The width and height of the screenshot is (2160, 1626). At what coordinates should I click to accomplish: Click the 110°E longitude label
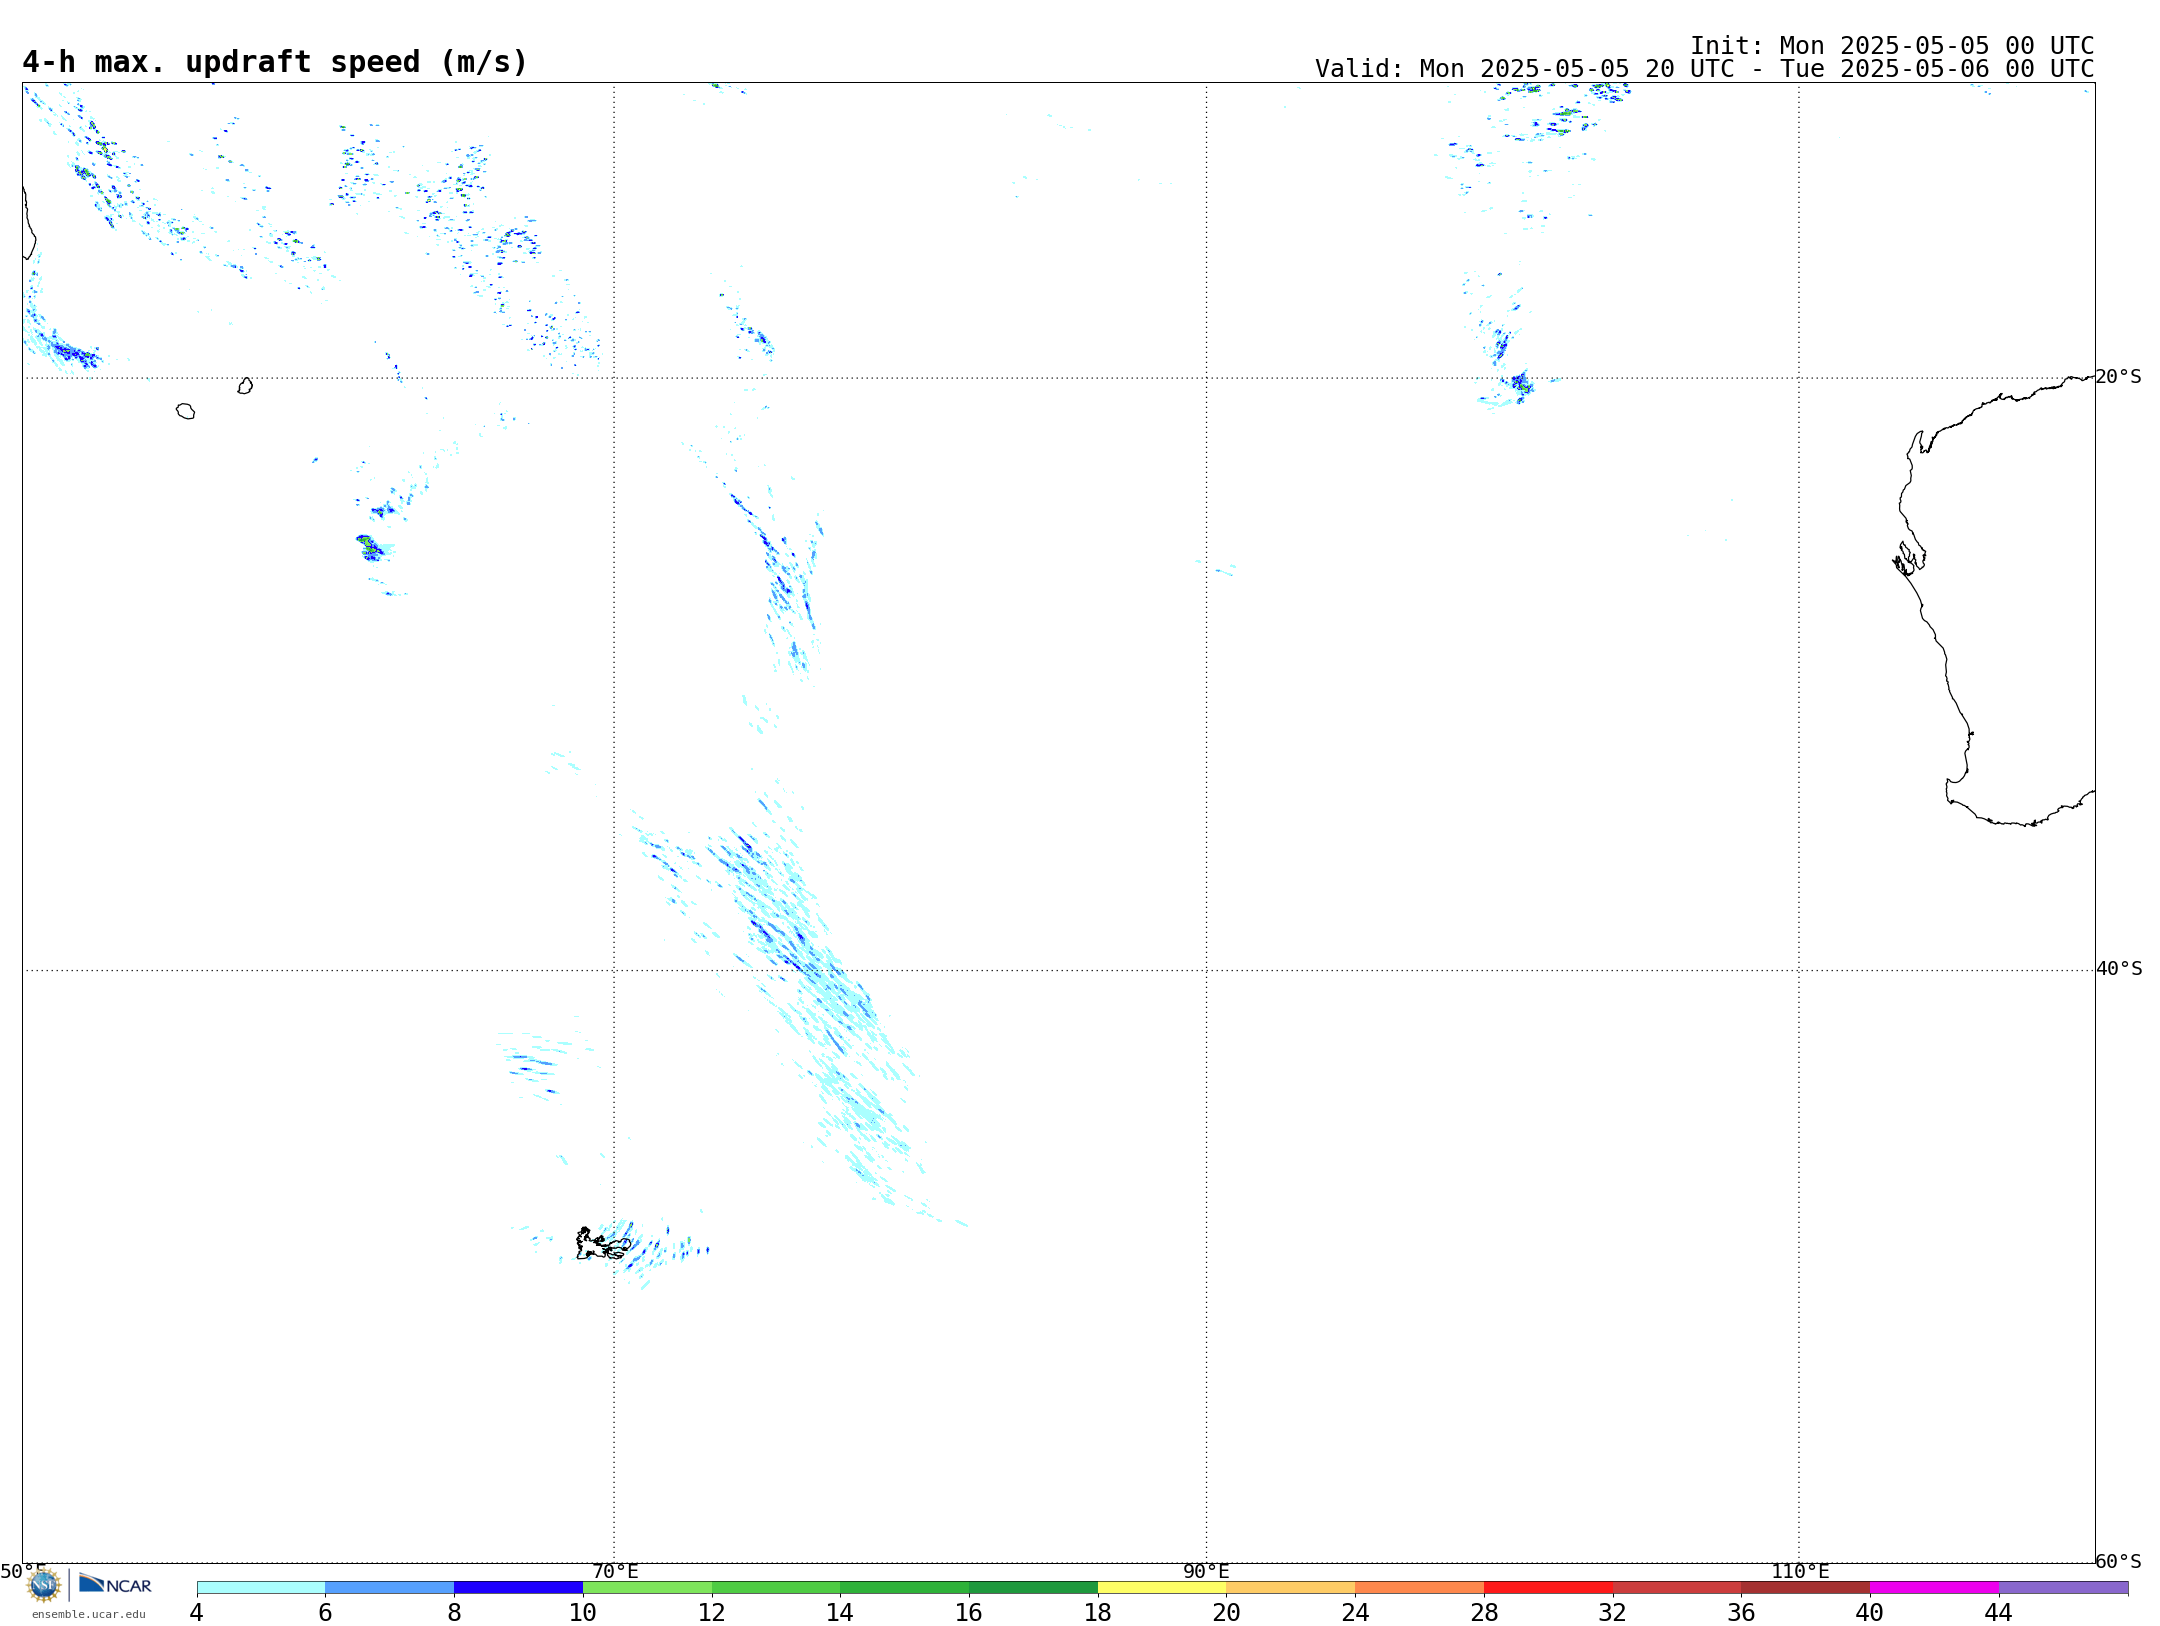1800,1571
